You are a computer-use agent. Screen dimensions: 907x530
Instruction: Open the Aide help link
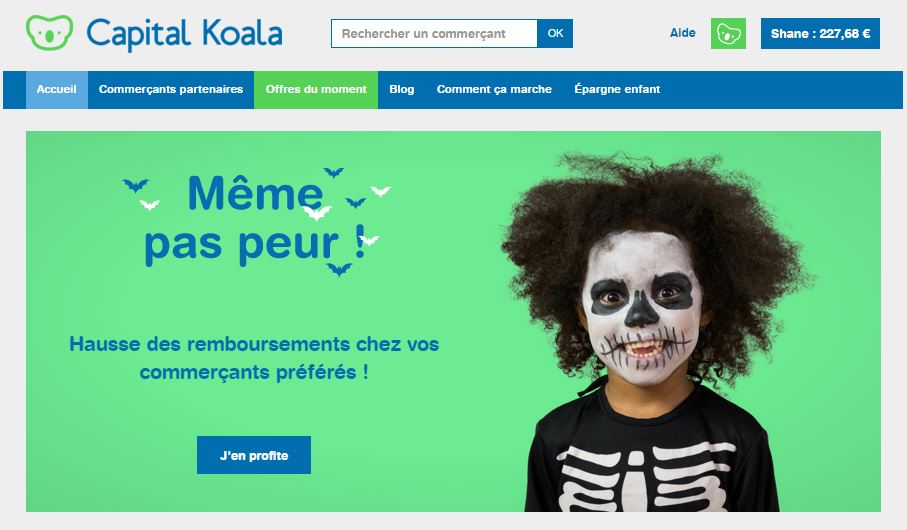683,33
